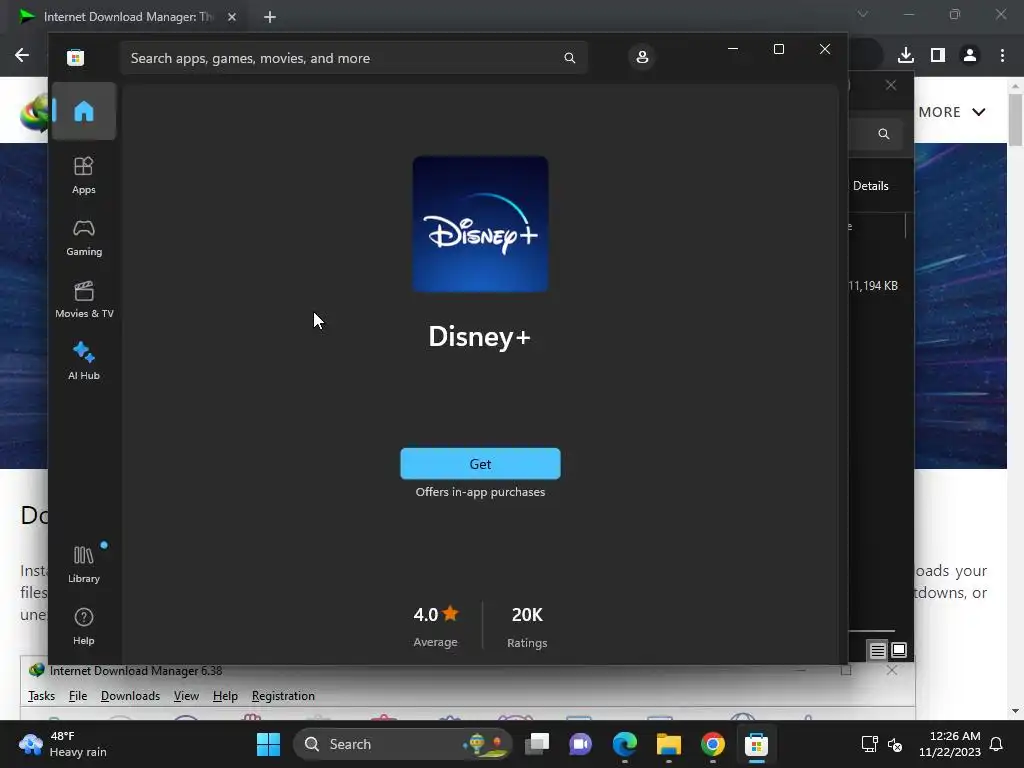
Task: Open Chrome downloads icon
Action: 905,55
